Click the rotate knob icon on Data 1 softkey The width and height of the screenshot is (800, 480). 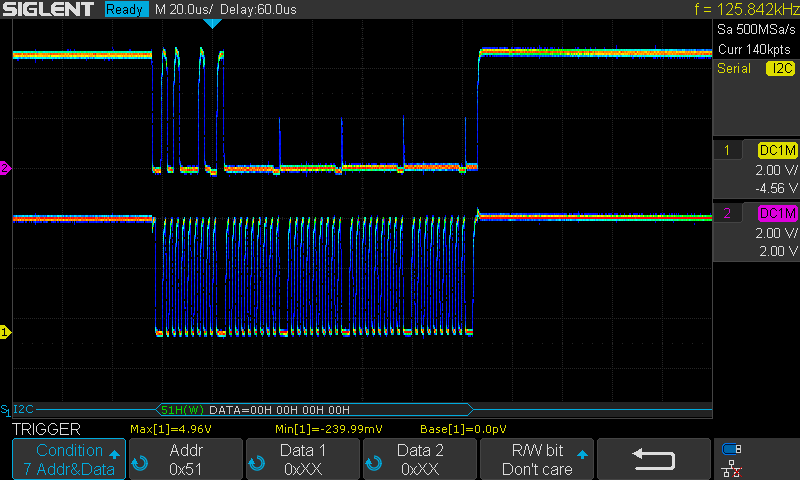point(257,463)
